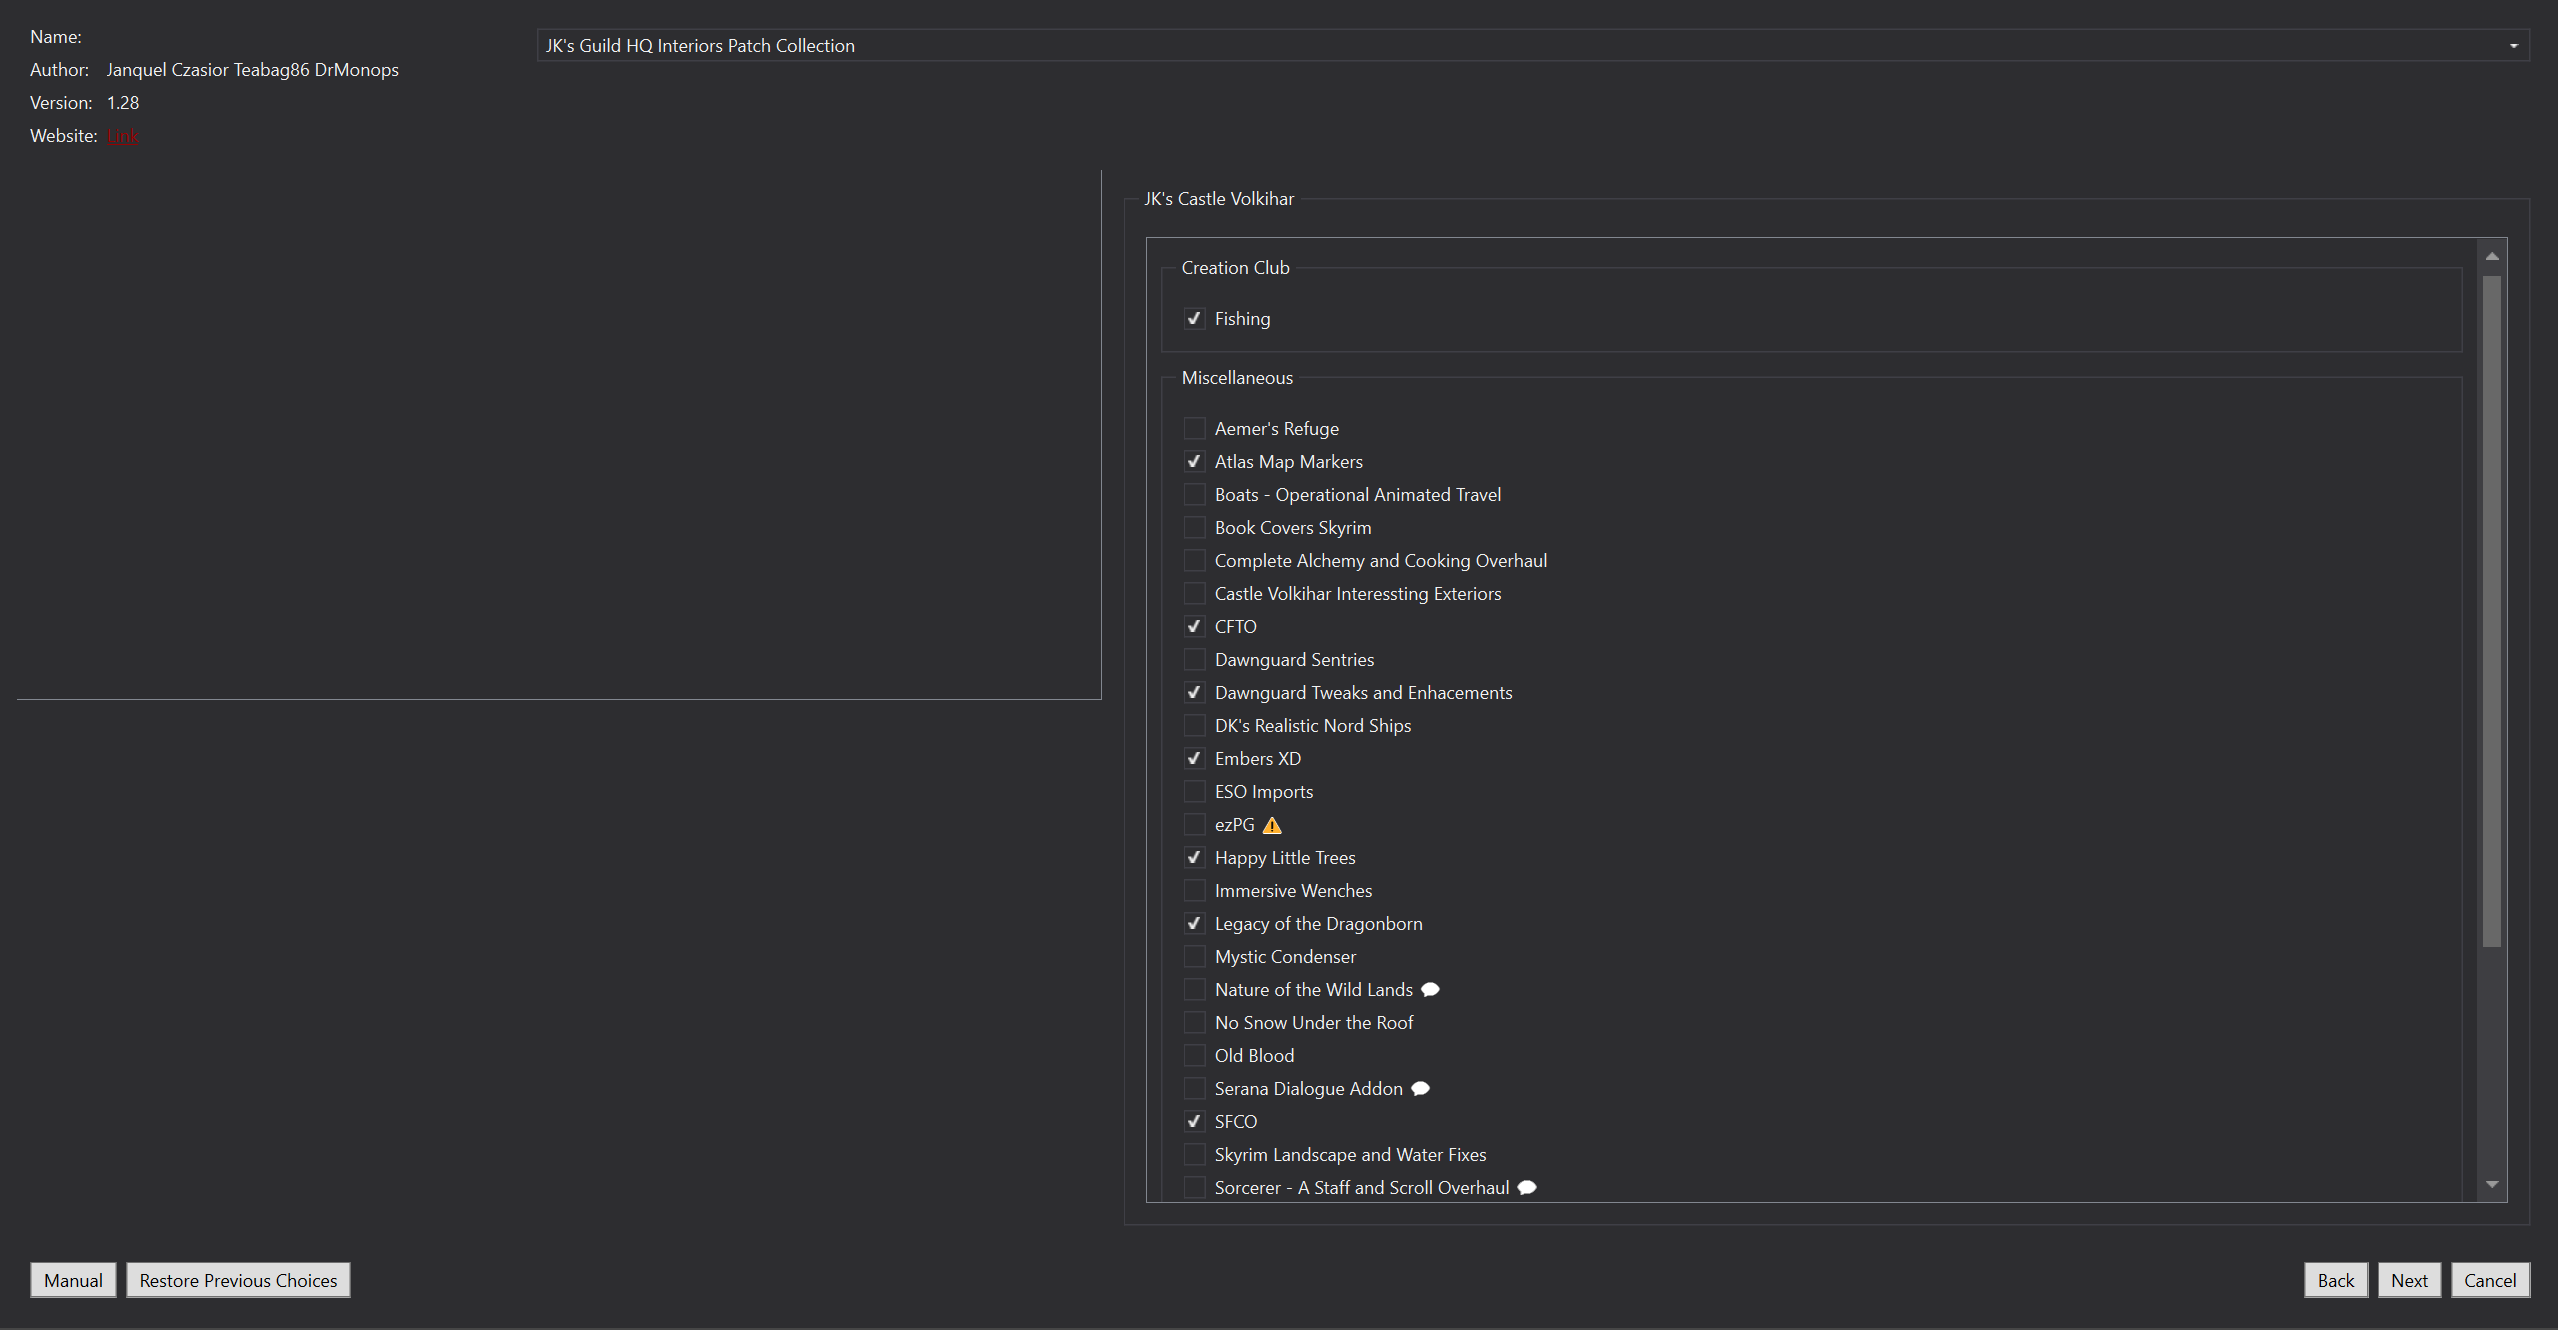The width and height of the screenshot is (2558, 1330).
Task: Uncheck Legacy of the Dragonborn
Action: 1194,924
